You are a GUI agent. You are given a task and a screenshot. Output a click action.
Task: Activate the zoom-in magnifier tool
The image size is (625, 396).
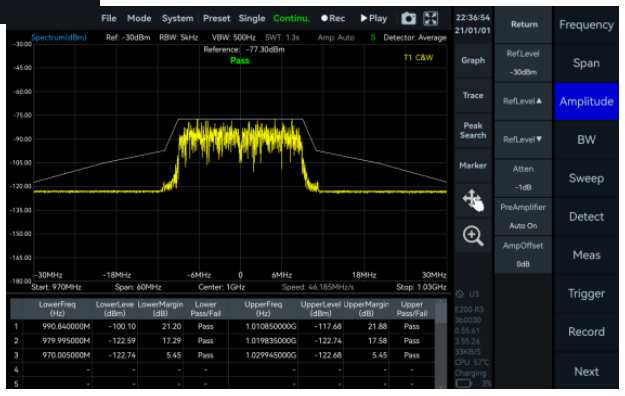(x=473, y=236)
